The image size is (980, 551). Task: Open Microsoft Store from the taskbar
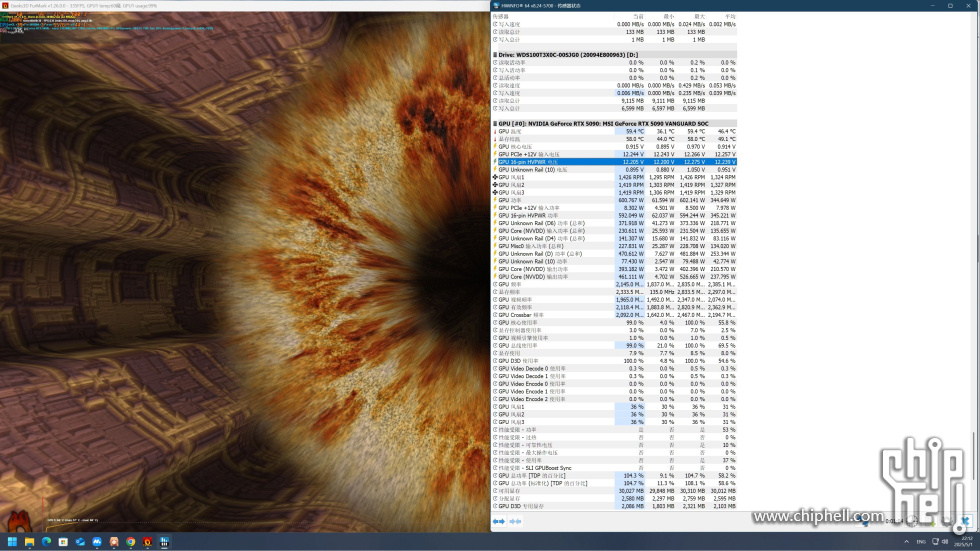[x=63, y=542]
